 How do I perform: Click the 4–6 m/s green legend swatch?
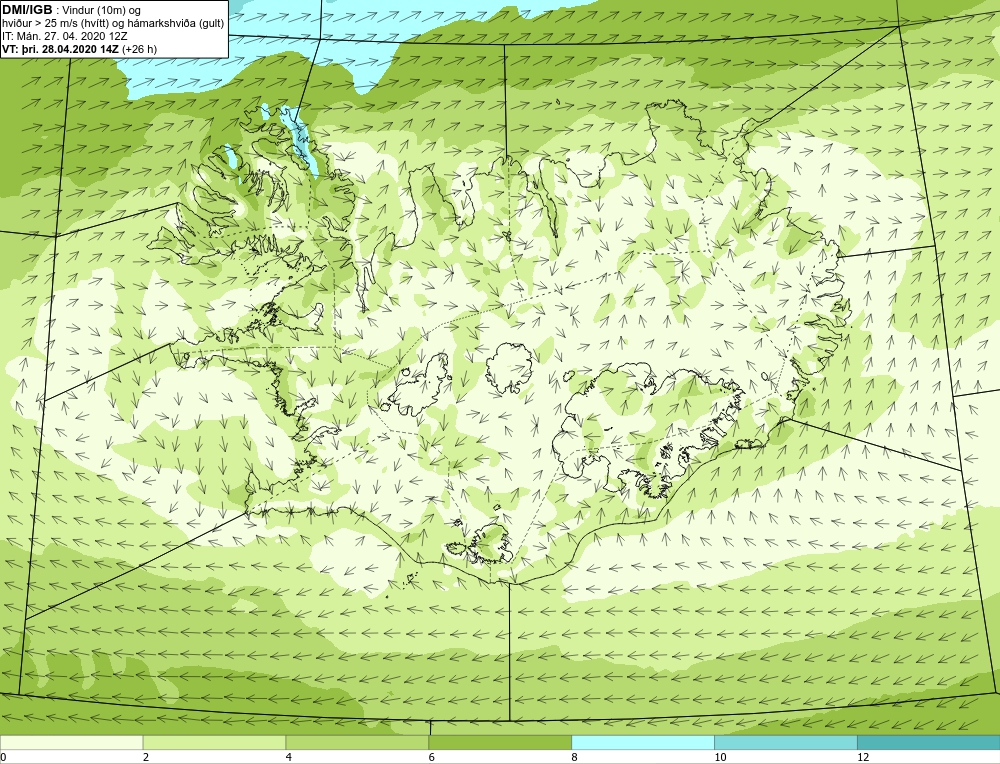[357, 742]
